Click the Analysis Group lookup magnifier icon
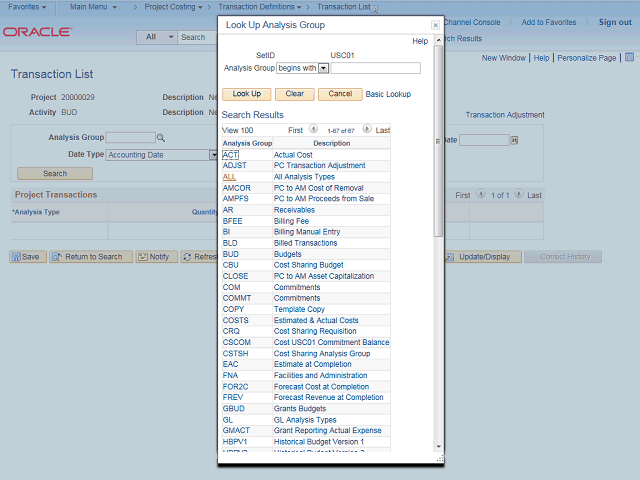The image size is (640, 480). click(x=161, y=138)
